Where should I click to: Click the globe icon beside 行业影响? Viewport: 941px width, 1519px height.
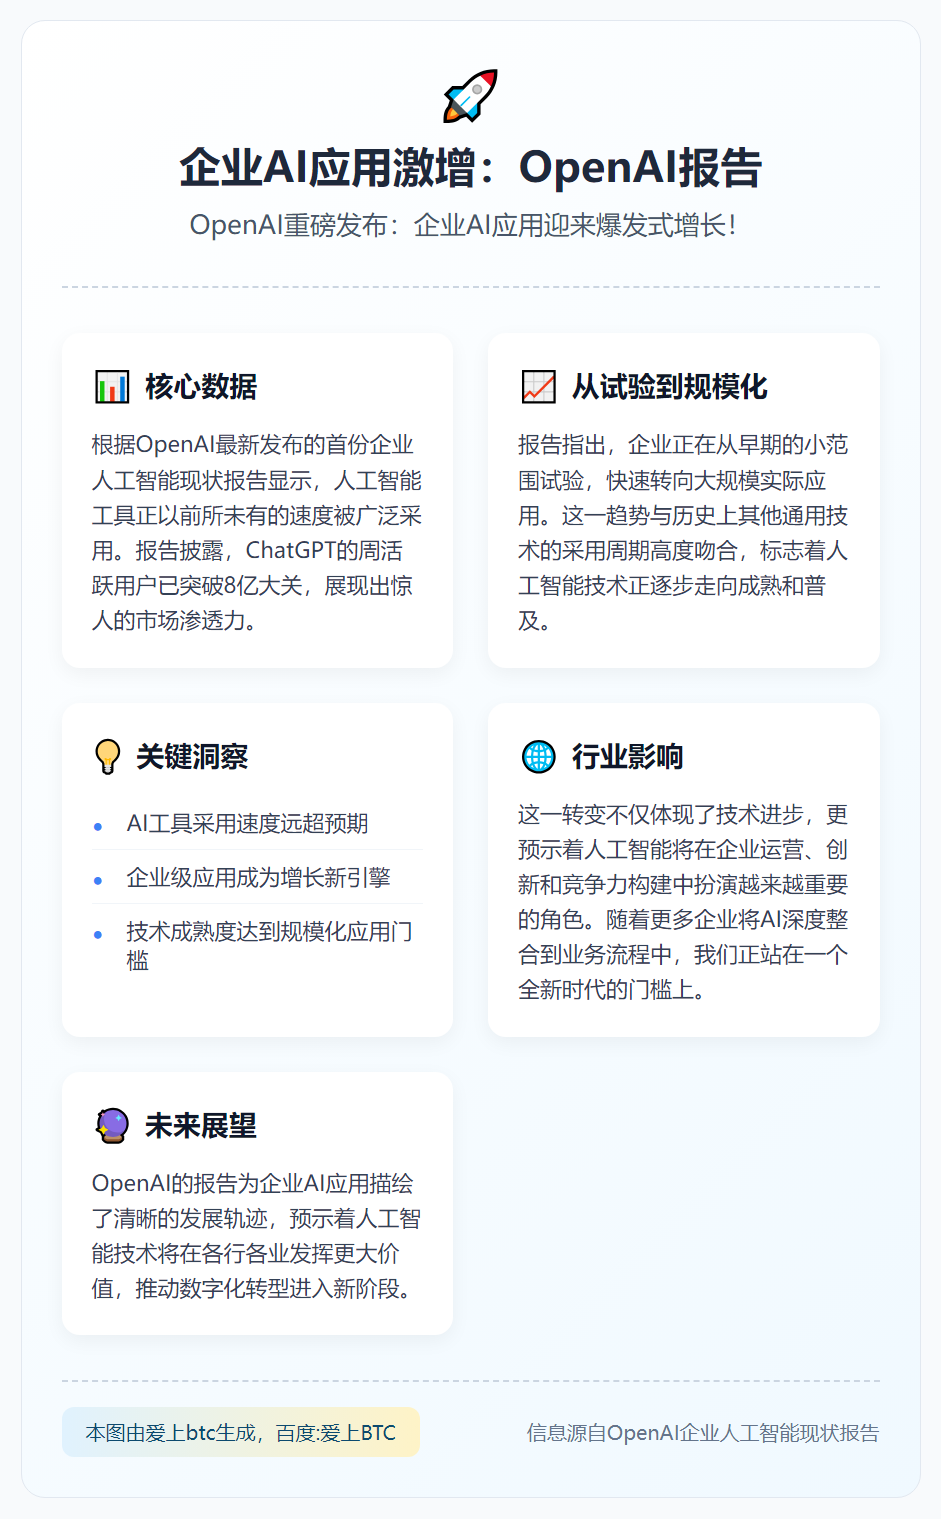pos(539,757)
